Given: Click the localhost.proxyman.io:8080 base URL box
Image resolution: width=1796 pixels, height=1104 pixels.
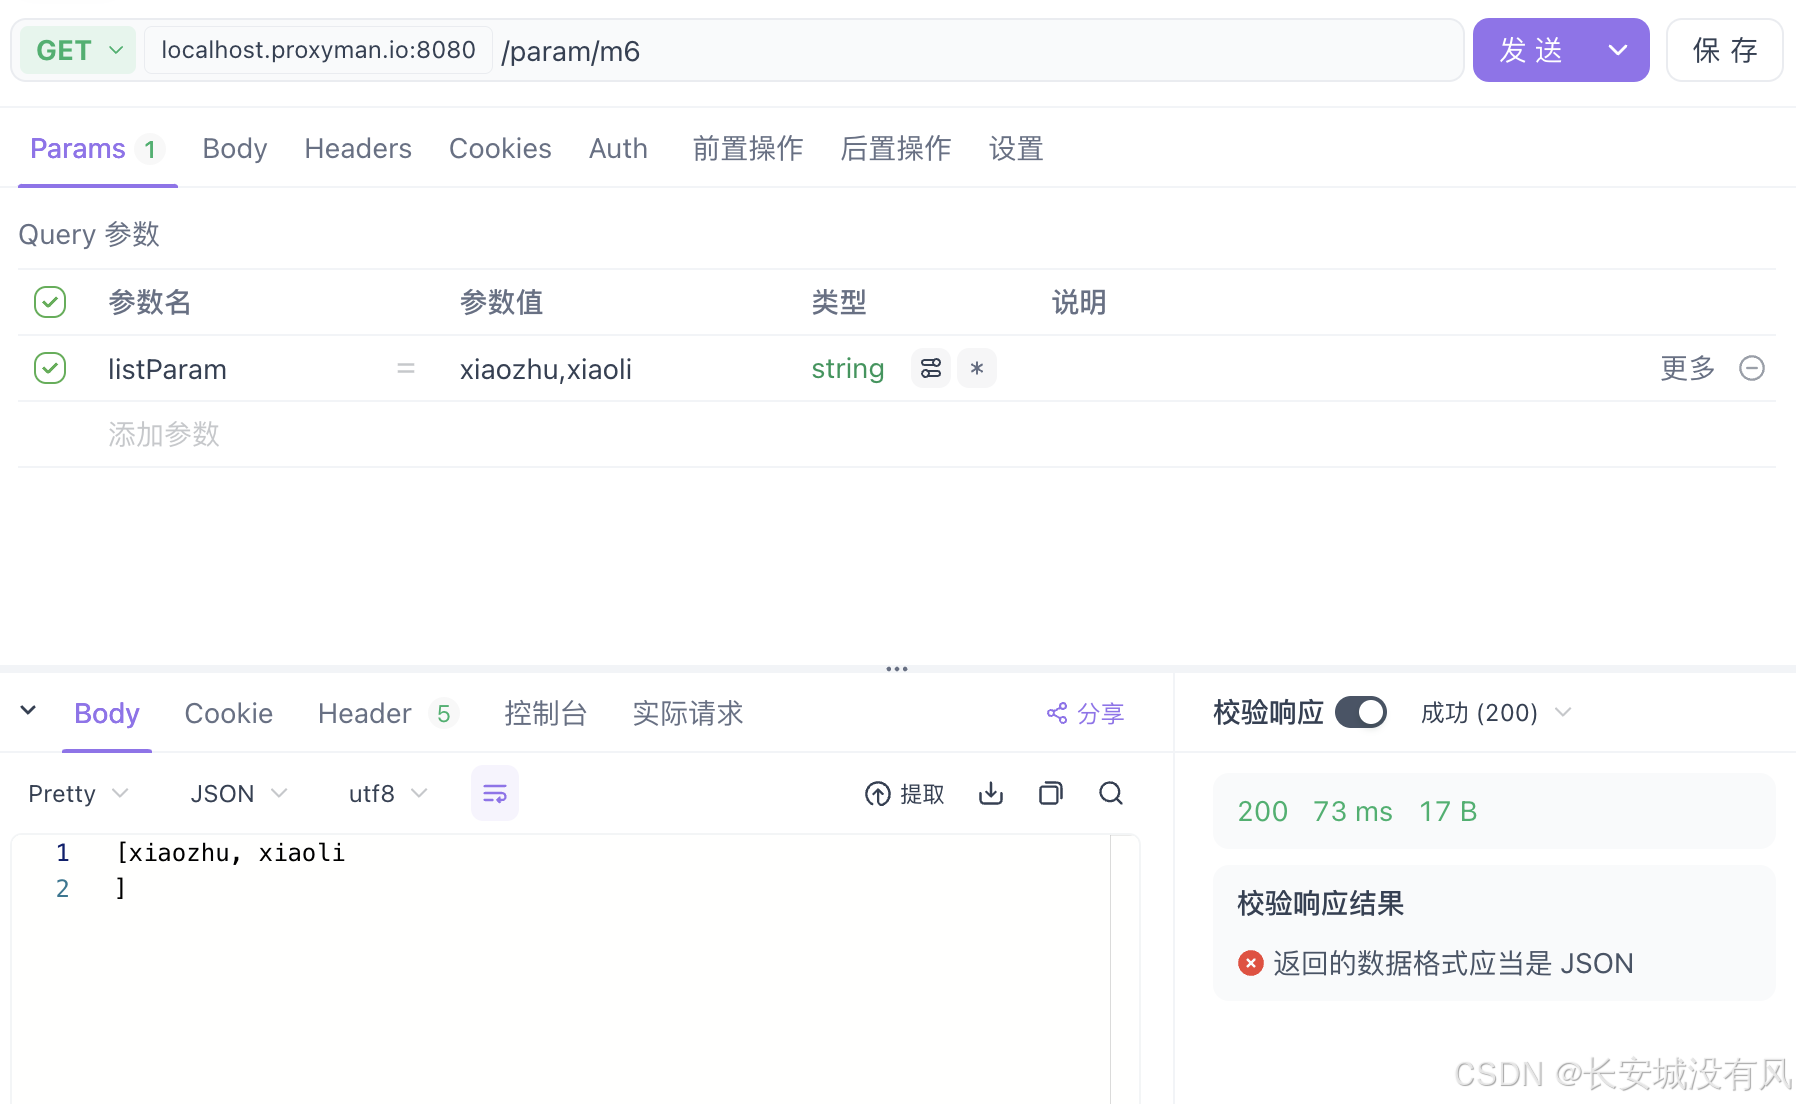Looking at the screenshot, I should tap(318, 50).
